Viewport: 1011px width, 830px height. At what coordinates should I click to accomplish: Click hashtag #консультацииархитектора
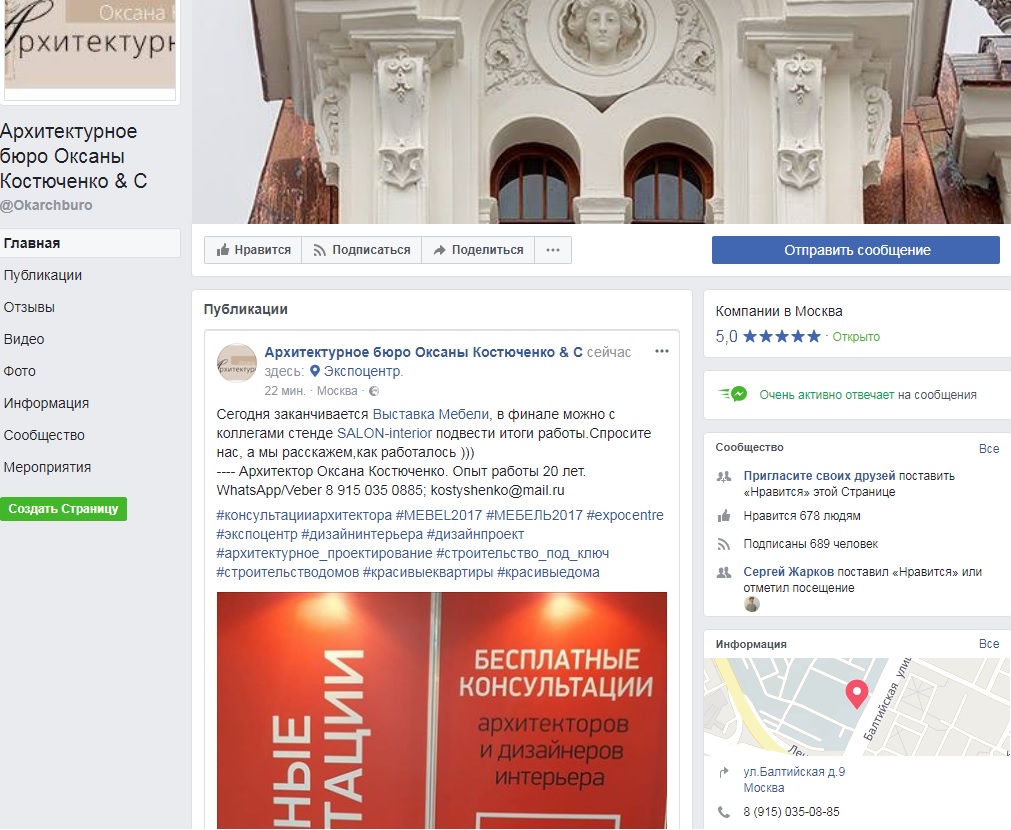coord(304,515)
